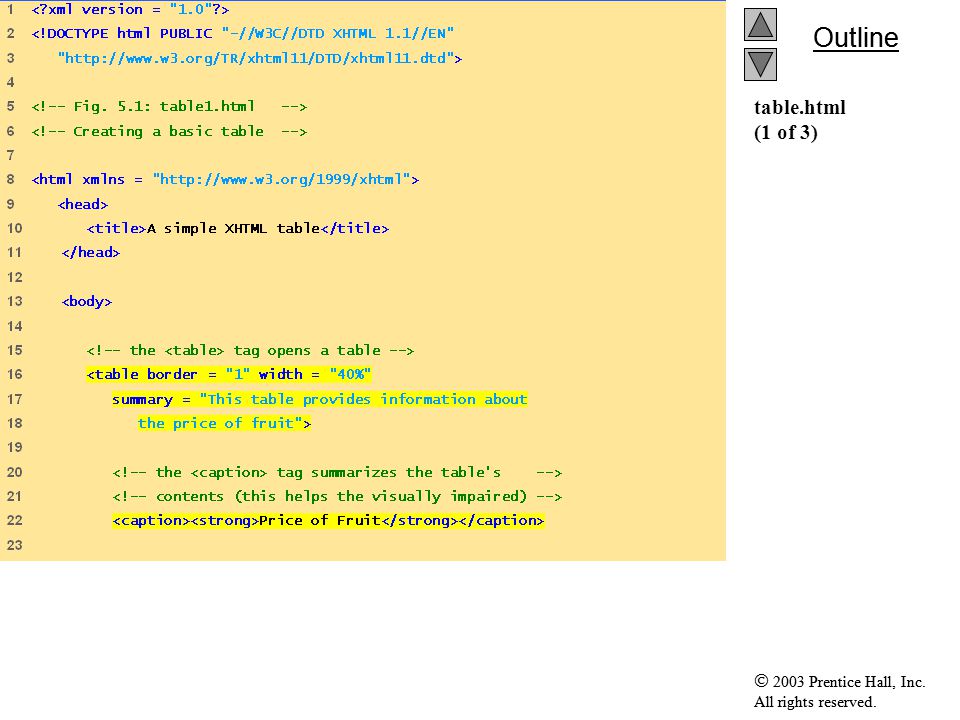Click the table.html (1 of 3) label
960x720 pixels.
tap(800, 120)
